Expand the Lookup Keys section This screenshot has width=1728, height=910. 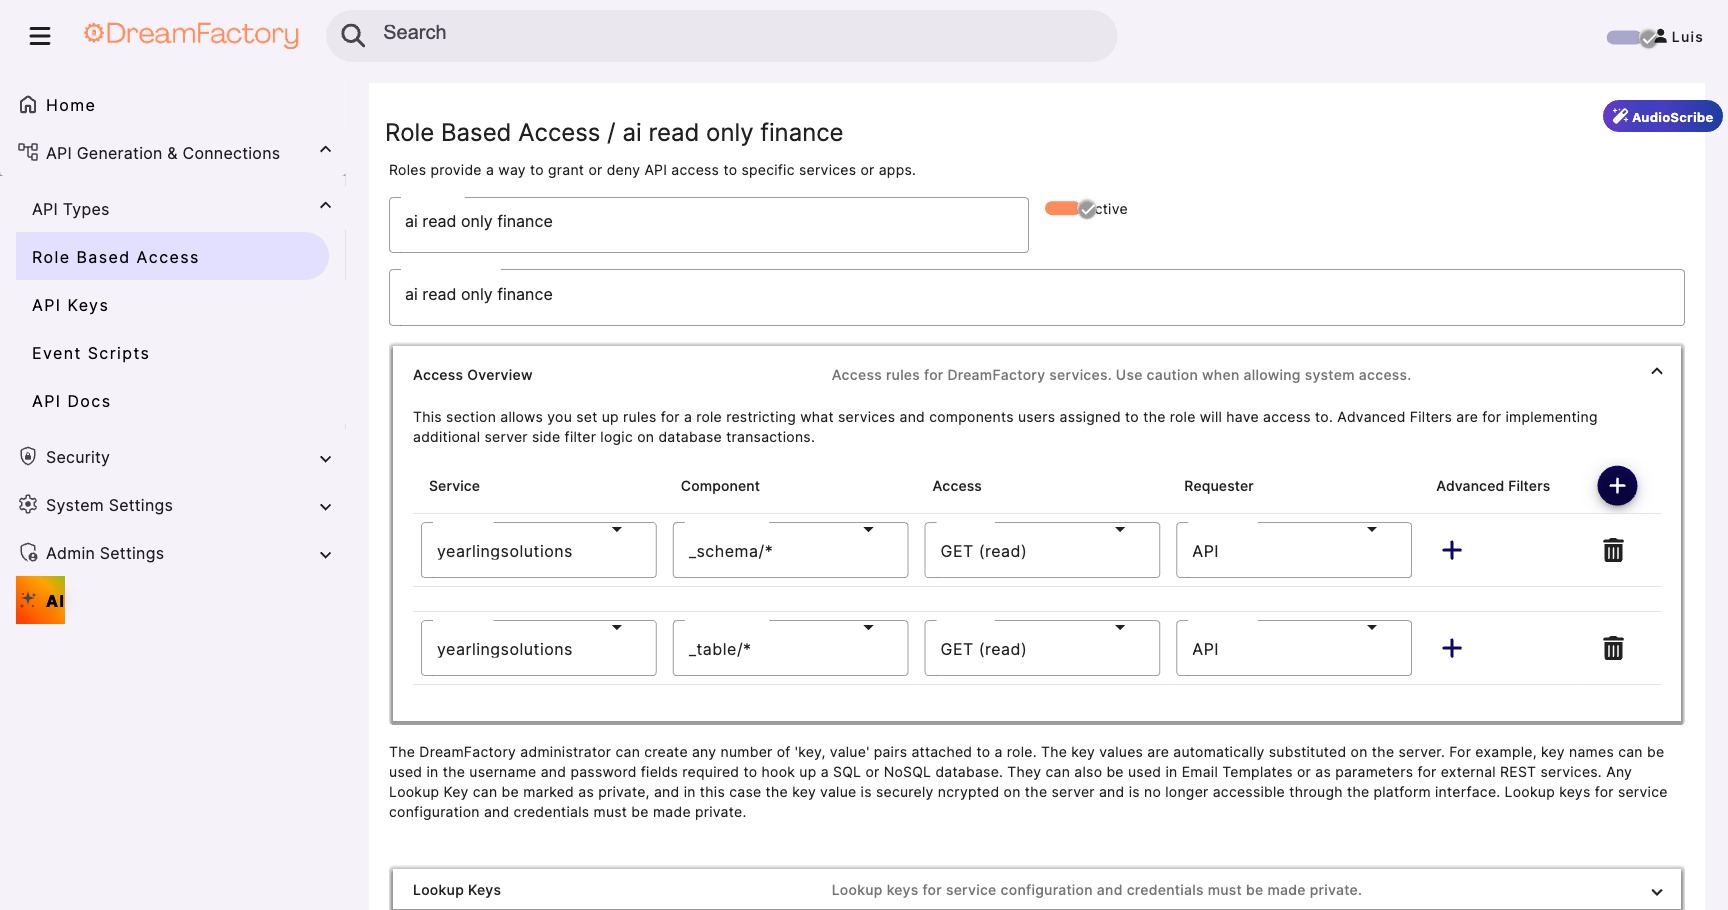(x=1657, y=889)
